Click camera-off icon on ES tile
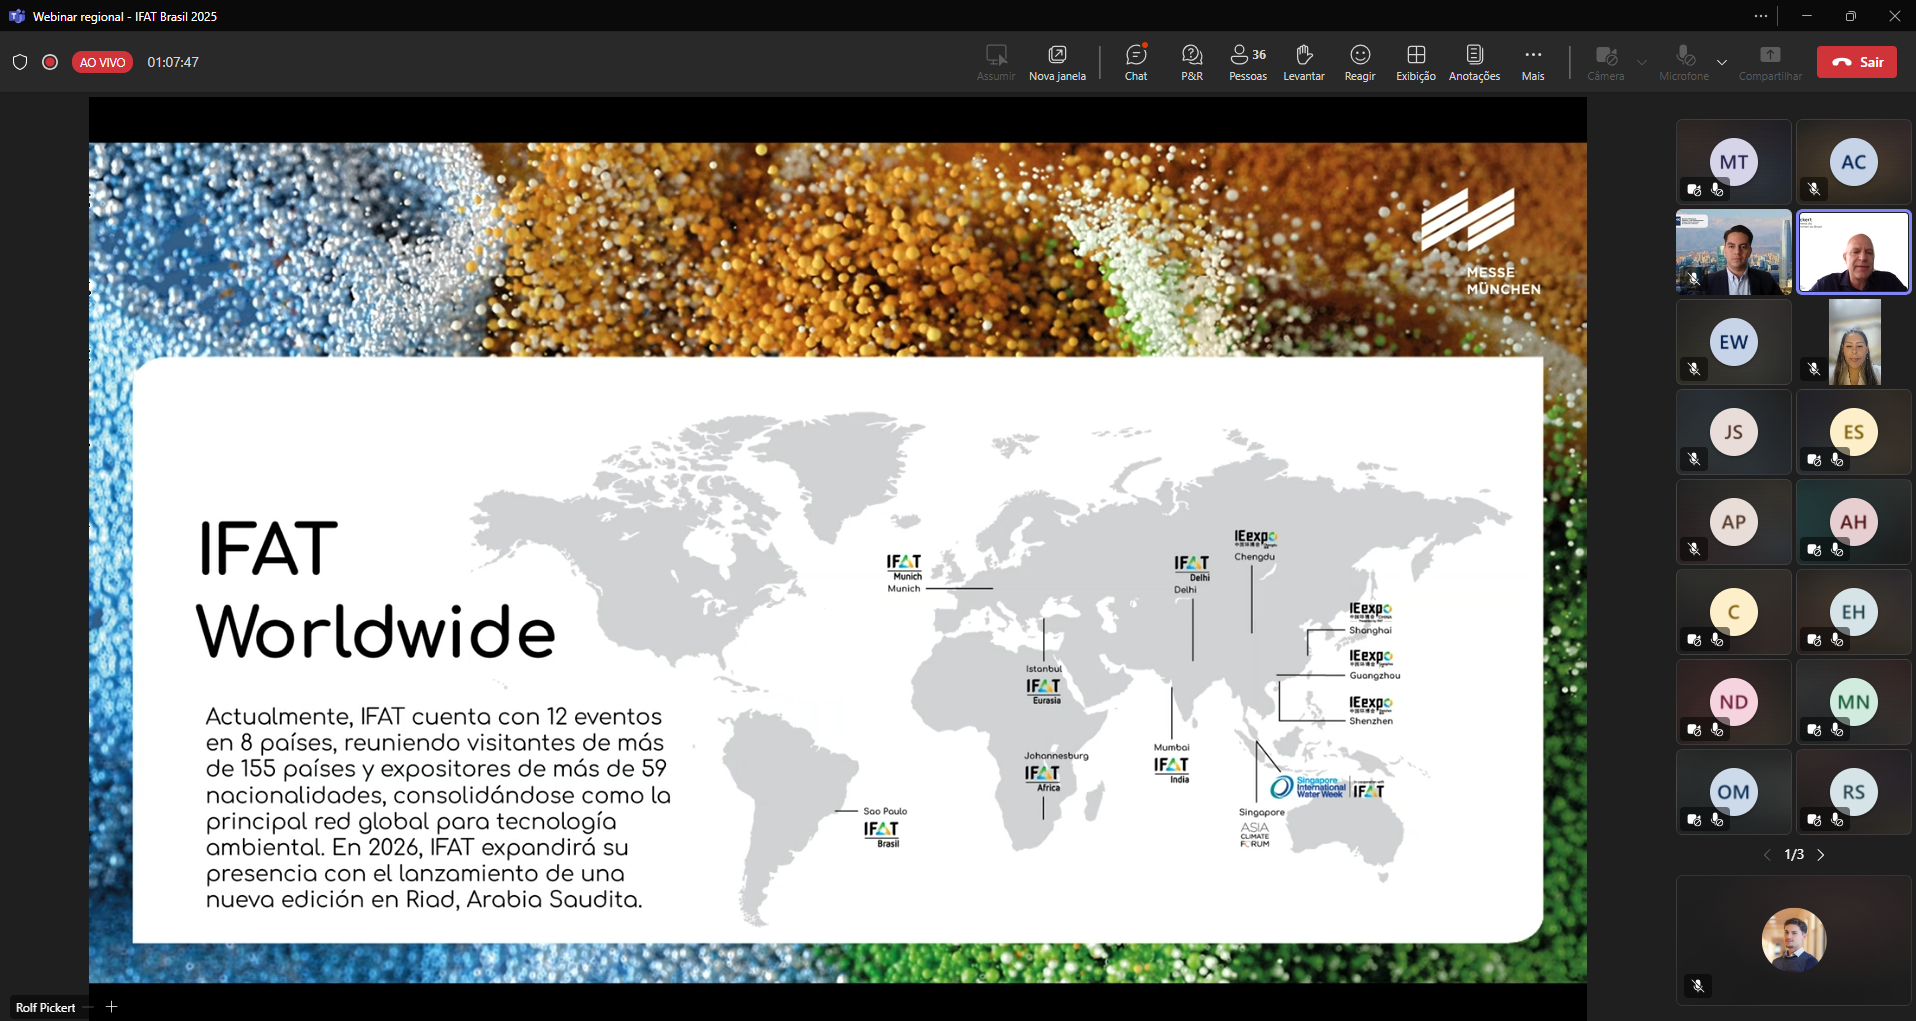Viewport: 1916px width, 1021px height. 1814,459
